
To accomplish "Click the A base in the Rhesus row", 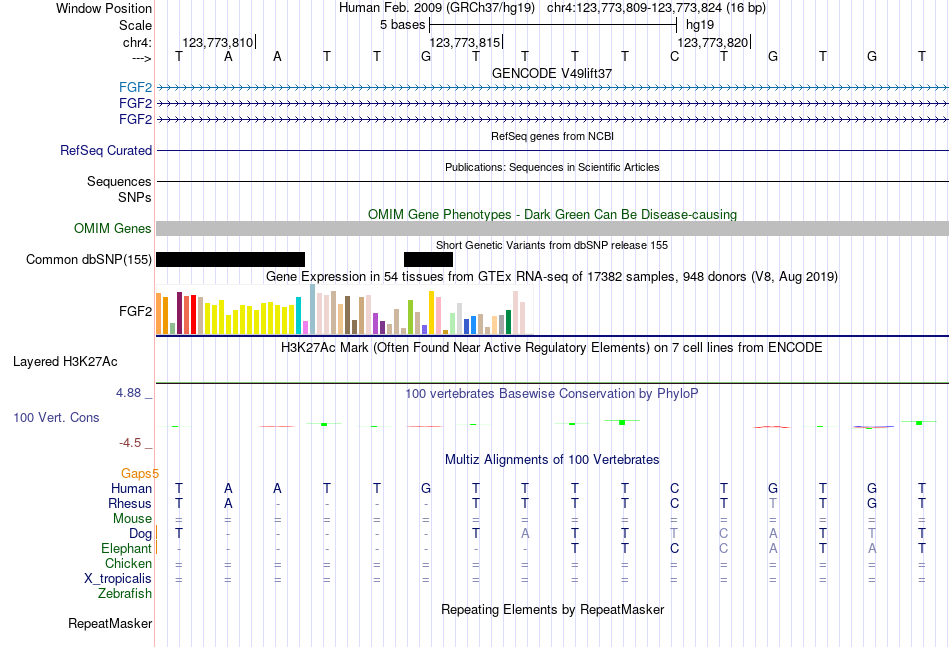I will (x=228, y=503).
